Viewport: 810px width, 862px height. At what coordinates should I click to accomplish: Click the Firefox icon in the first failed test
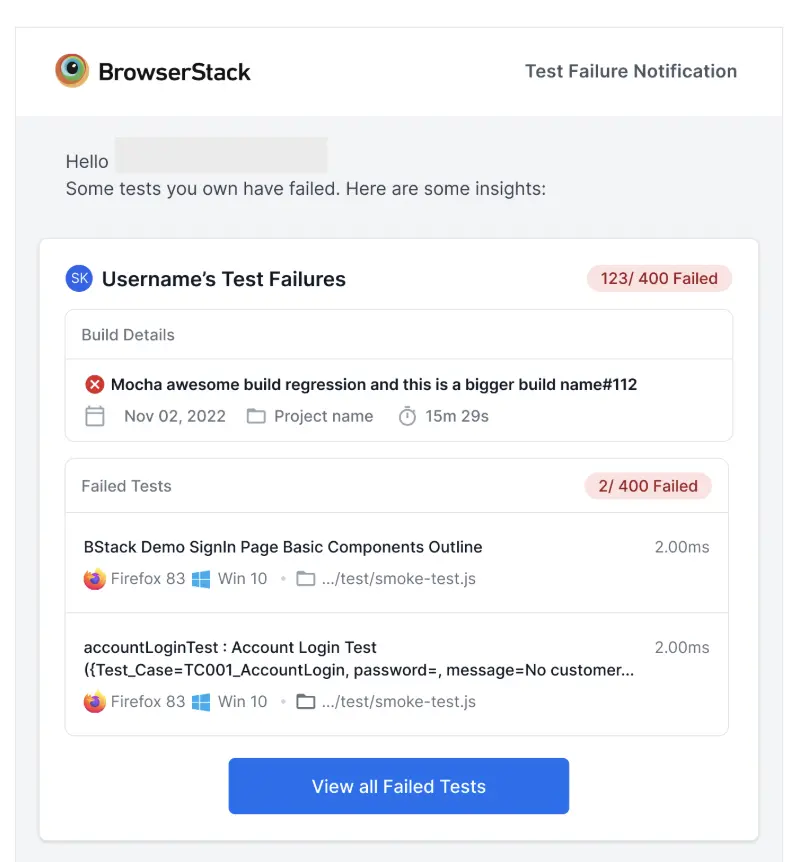click(95, 579)
